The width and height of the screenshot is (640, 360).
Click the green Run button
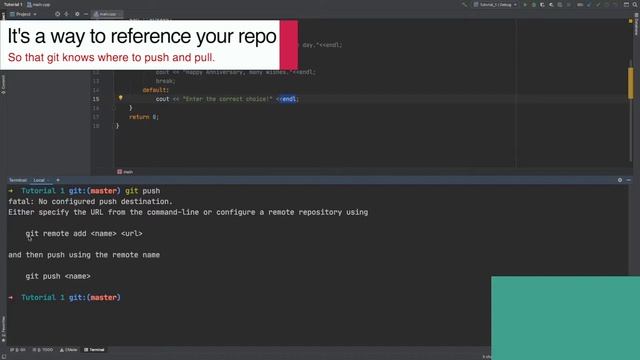click(x=525, y=4)
